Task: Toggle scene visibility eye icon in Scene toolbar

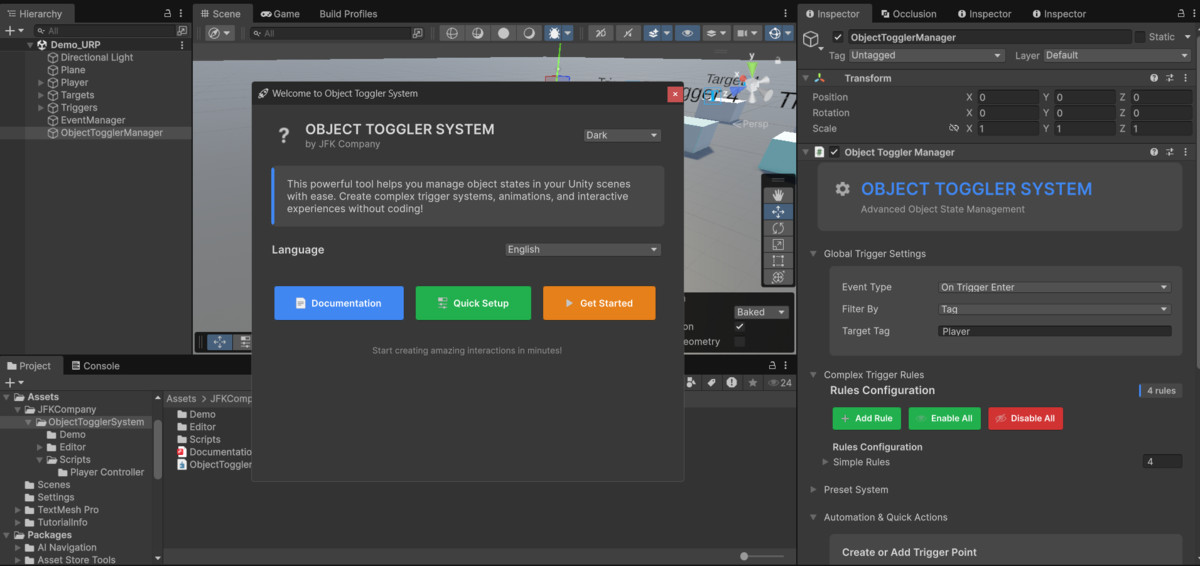Action: (686, 33)
